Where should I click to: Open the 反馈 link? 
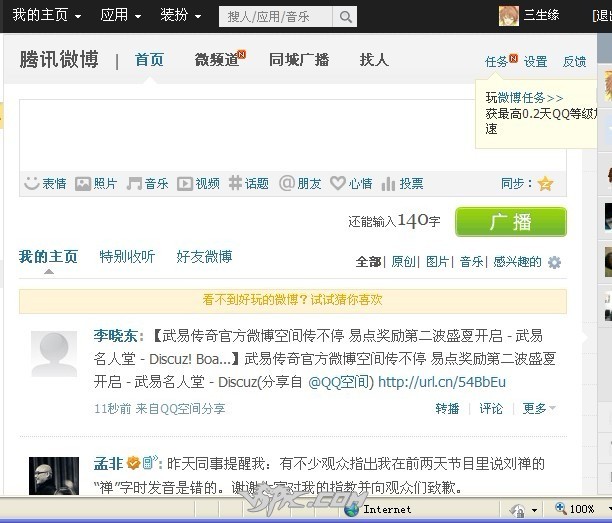click(575, 62)
